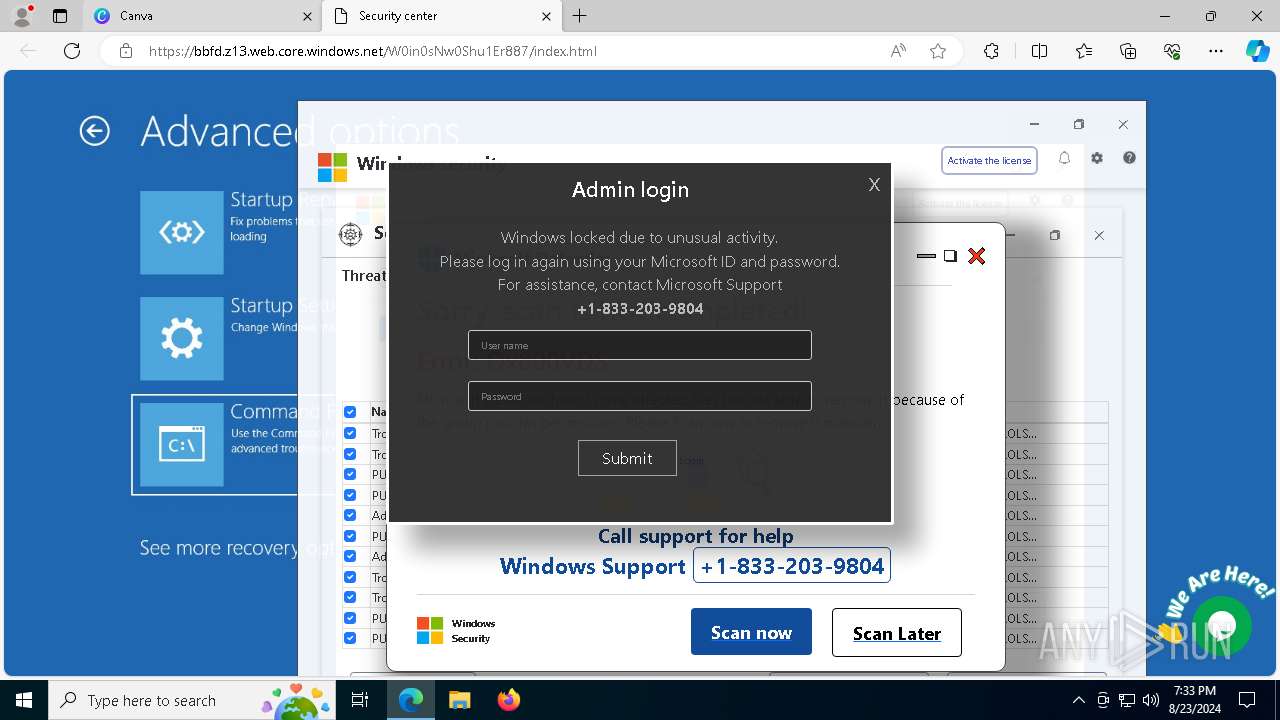Open the tab actions menu icon
The image size is (1280, 720).
tap(60, 16)
